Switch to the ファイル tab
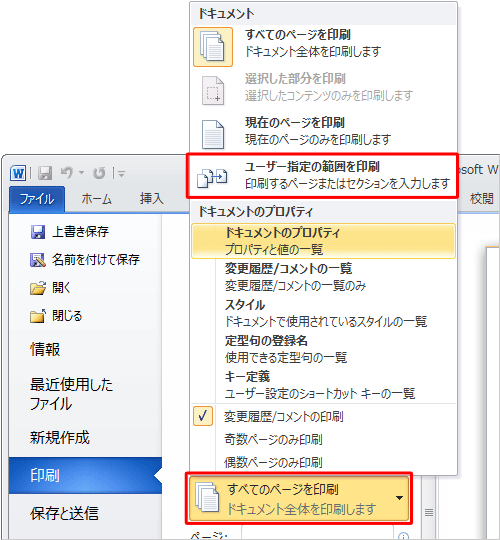This screenshot has width=500, height=540. click(x=37, y=199)
